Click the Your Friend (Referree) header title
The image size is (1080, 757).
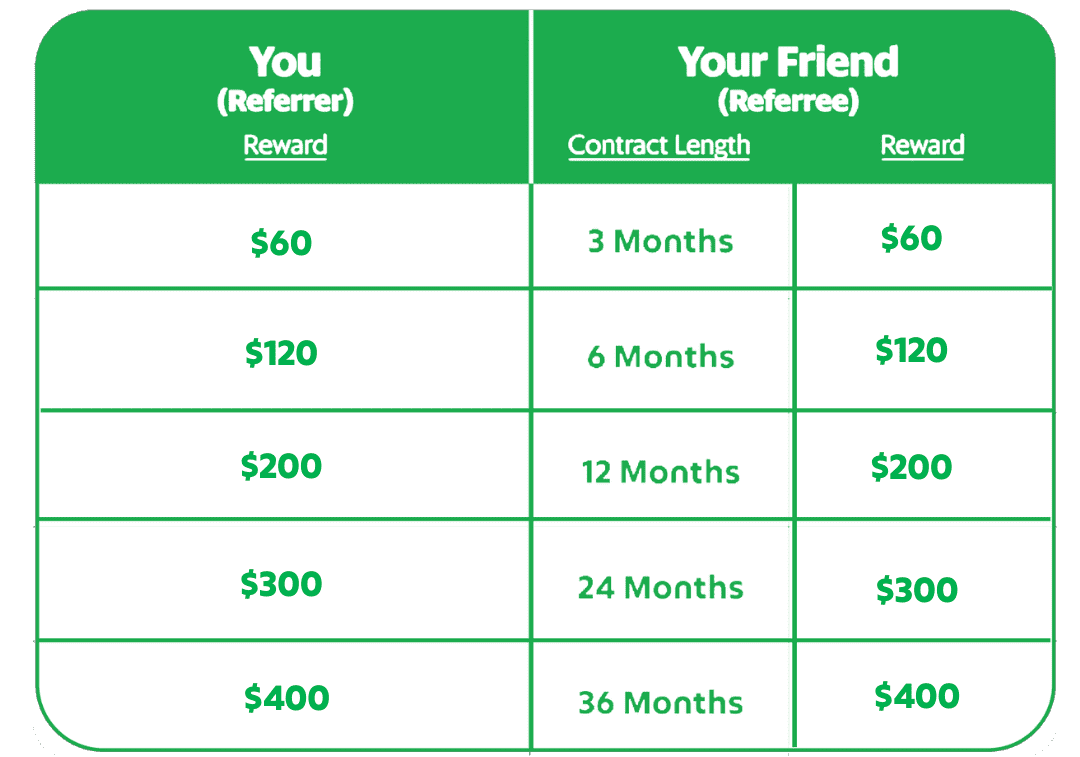tap(788, 80)
